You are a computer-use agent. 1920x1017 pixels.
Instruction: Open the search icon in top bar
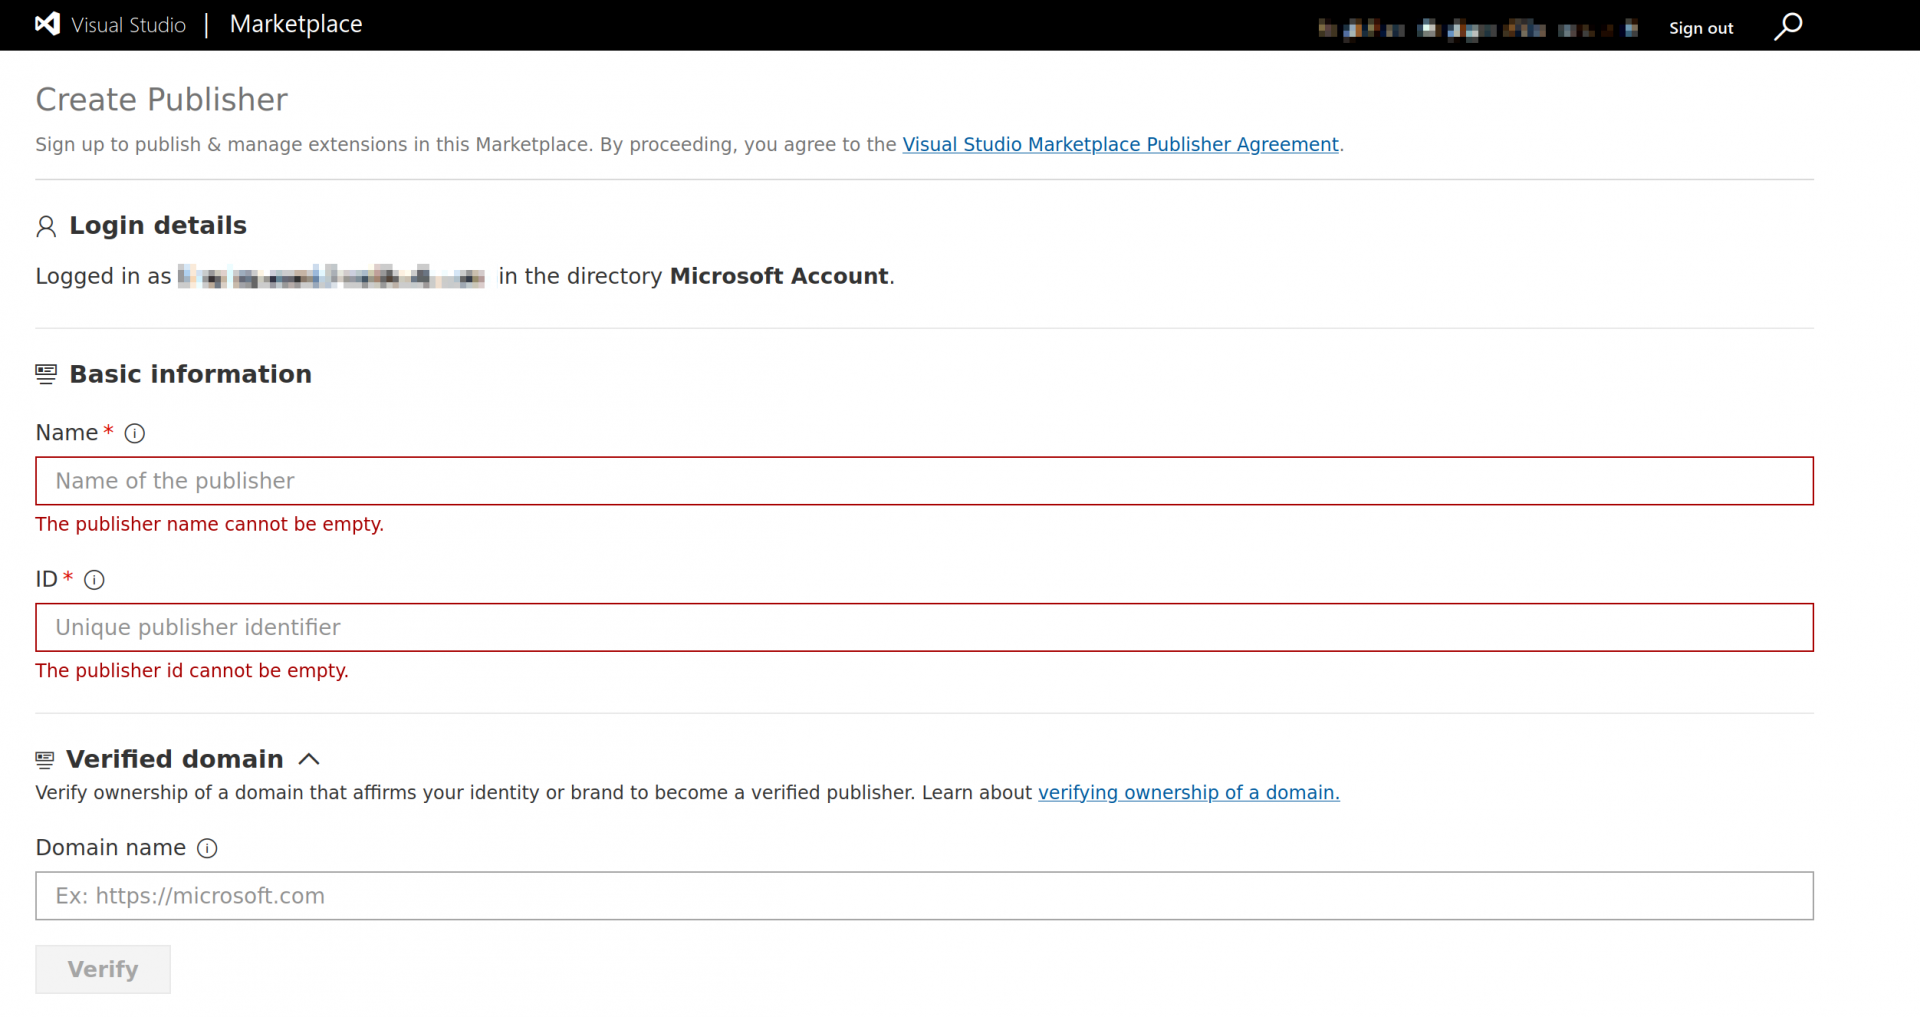[x=1788, y=27]
